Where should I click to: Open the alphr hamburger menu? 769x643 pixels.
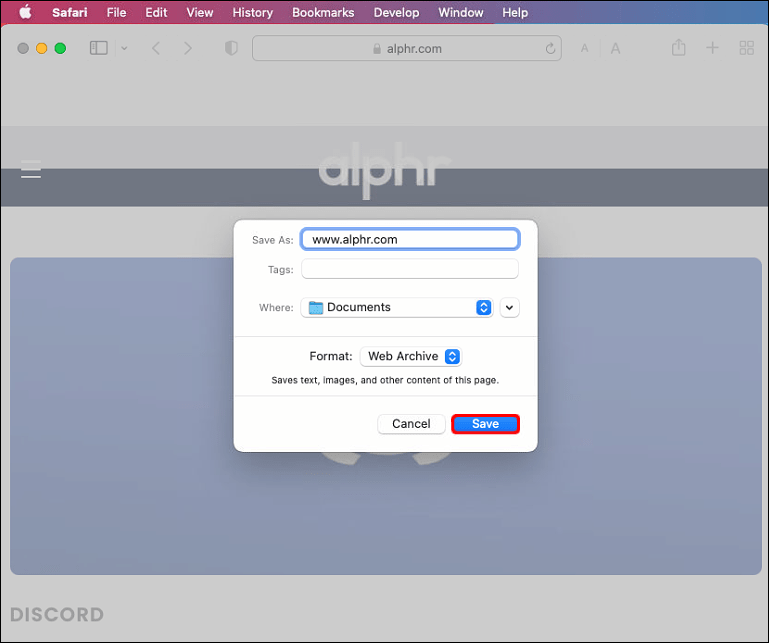click(31, 169)
